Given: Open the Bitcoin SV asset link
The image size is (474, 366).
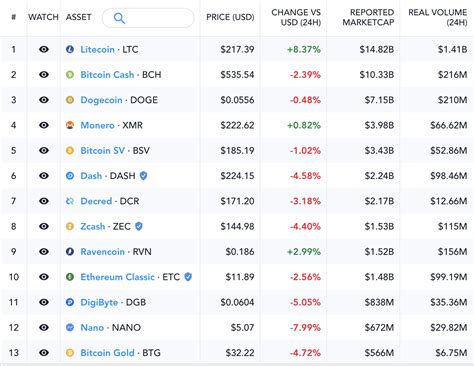Looking at the screenshot, I should pos(103,151).
